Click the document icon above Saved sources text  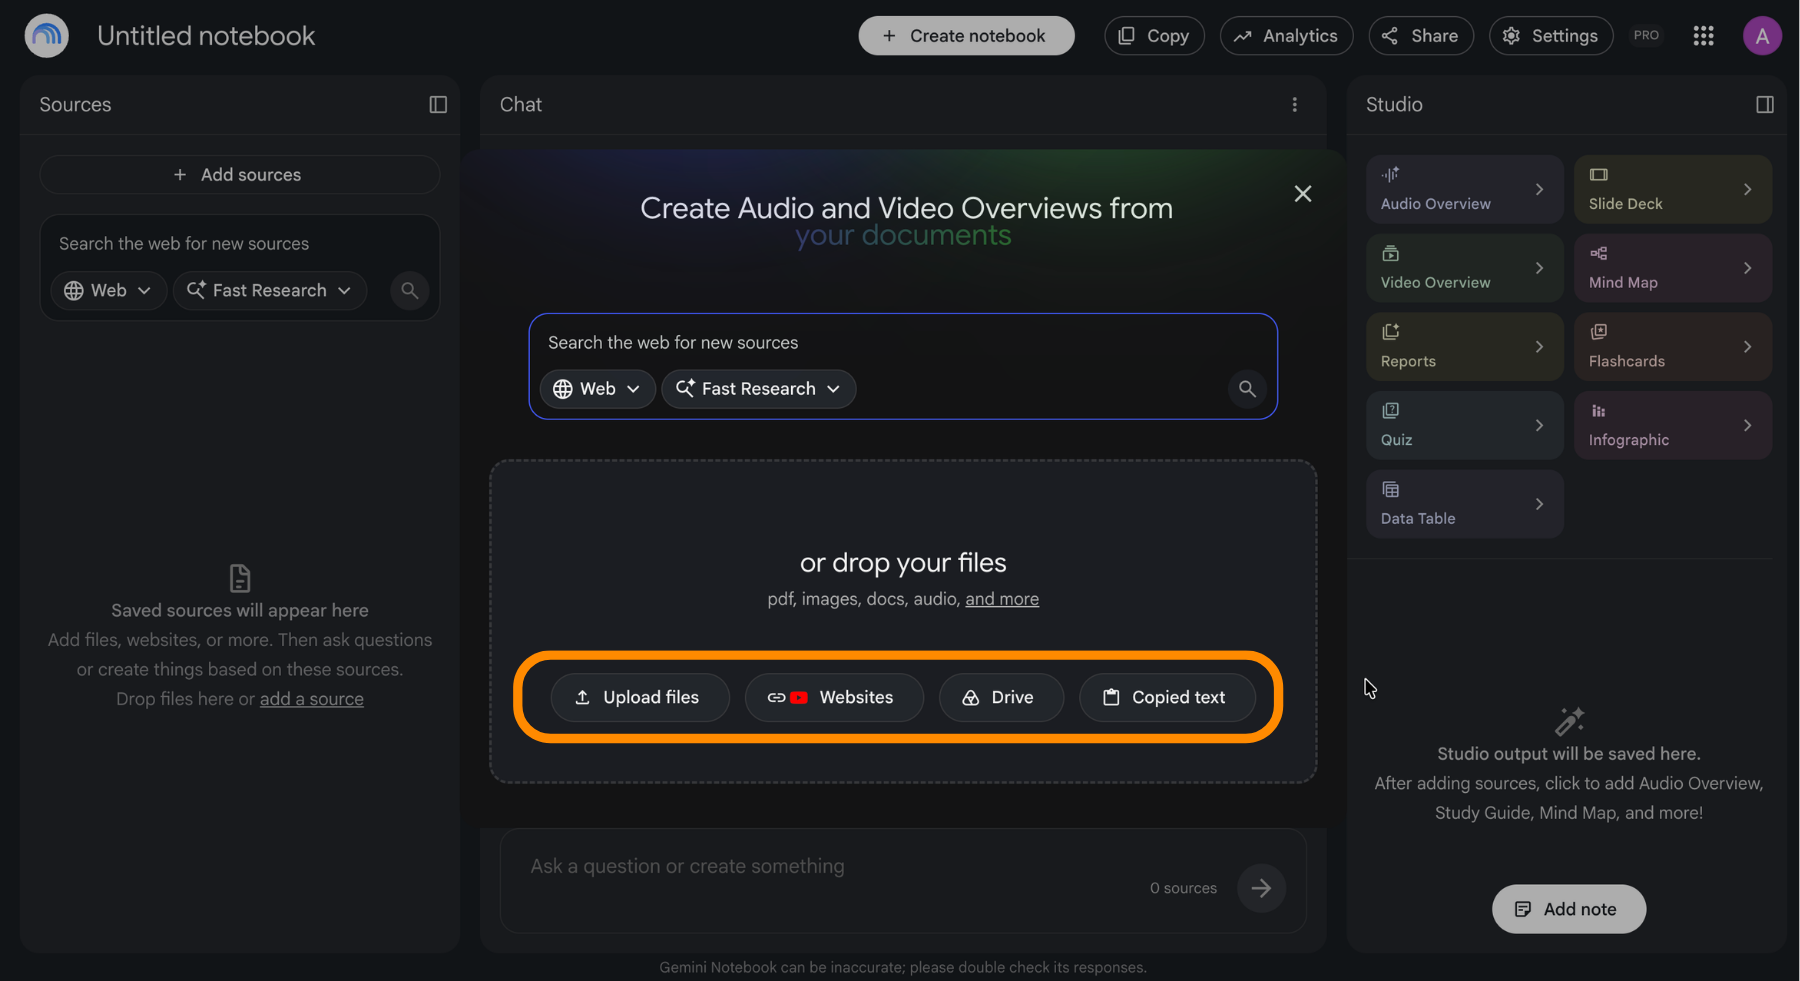[x=240, y=578]
